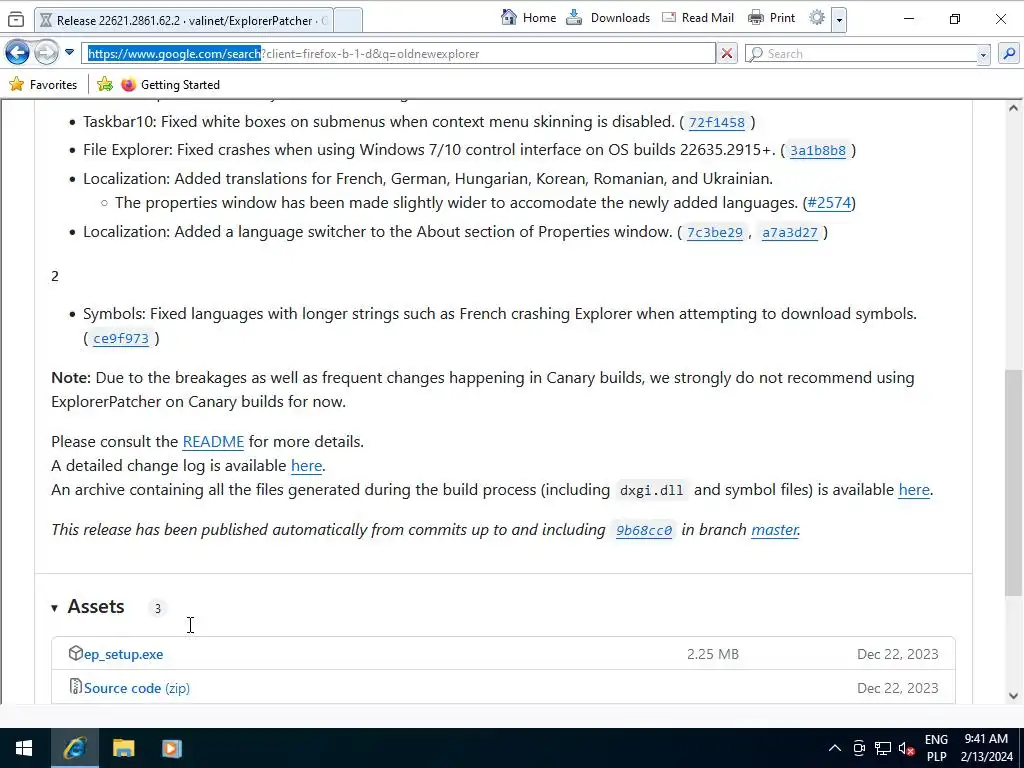Open the Tools gear icon

[816, 18]
